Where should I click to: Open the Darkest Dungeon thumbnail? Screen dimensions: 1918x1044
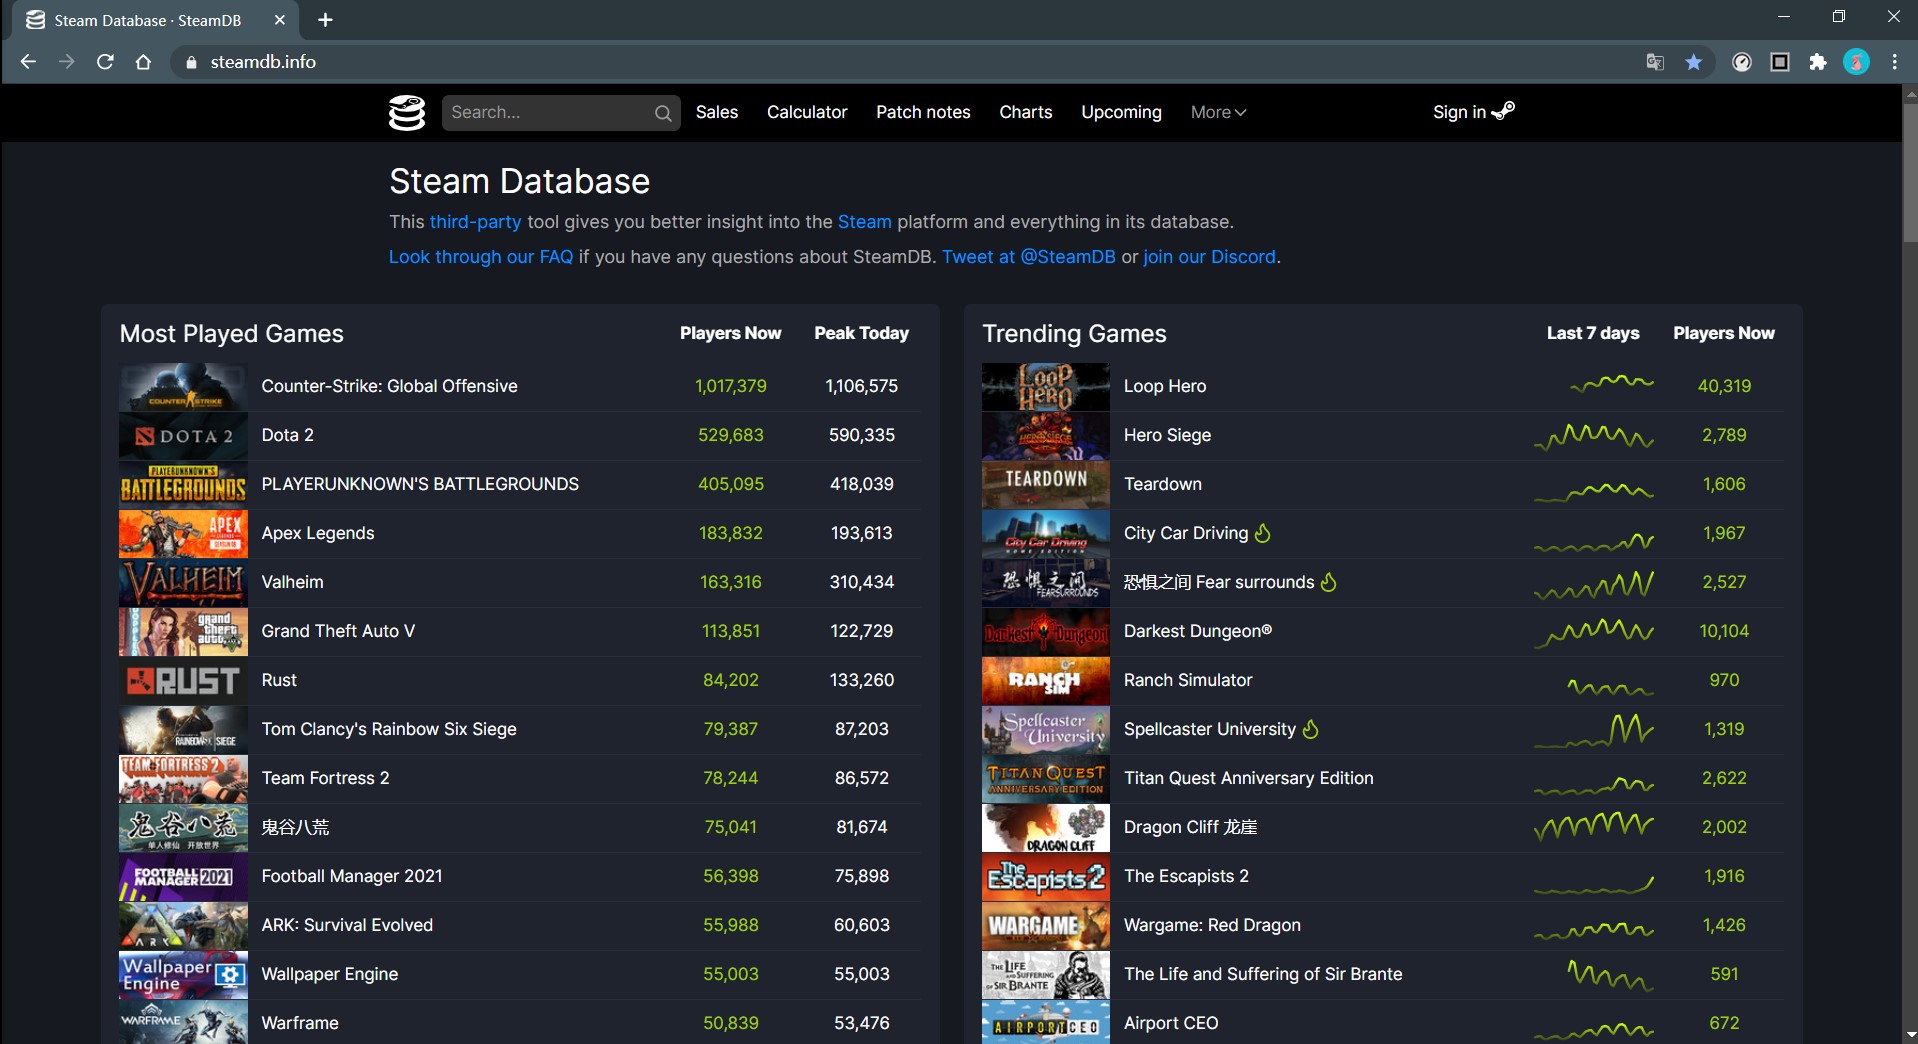[1046, 632]
